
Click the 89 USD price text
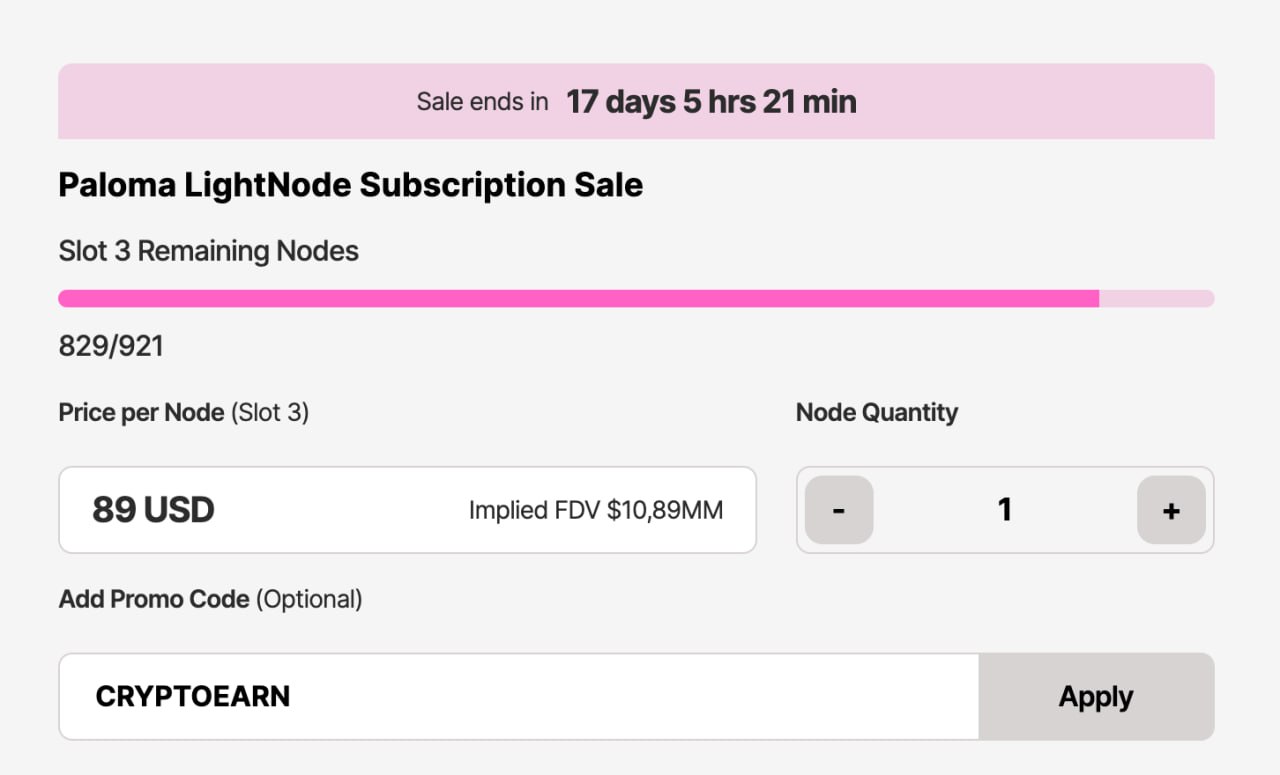153,510
